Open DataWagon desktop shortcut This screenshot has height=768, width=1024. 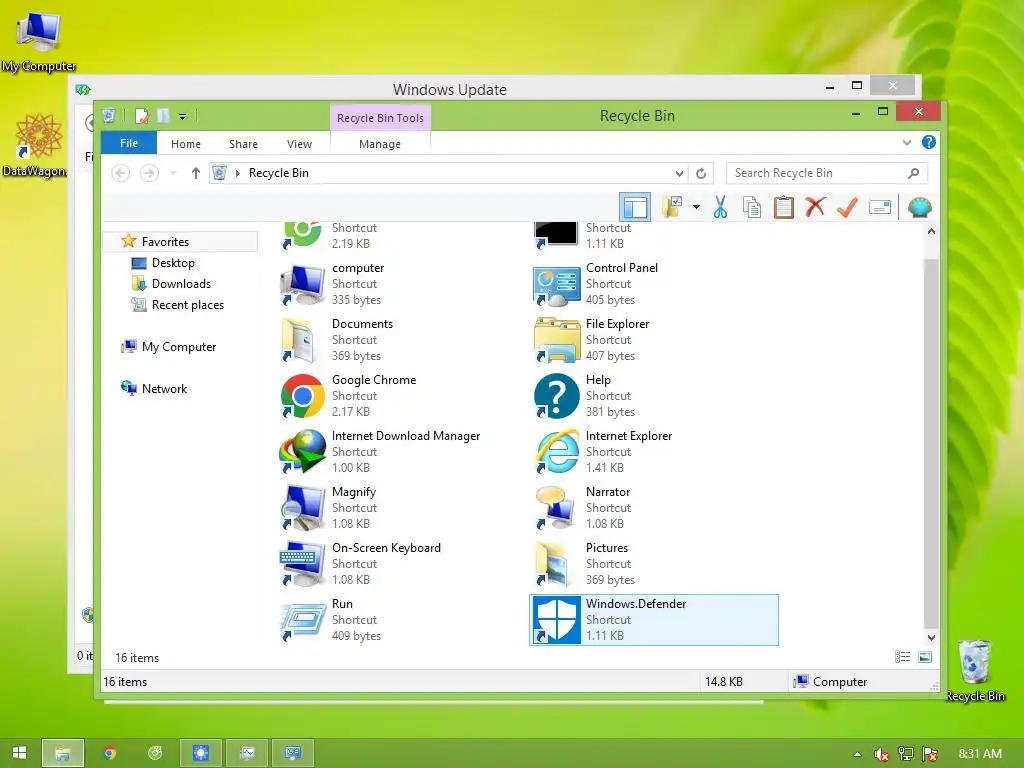(x=35, y=145)
